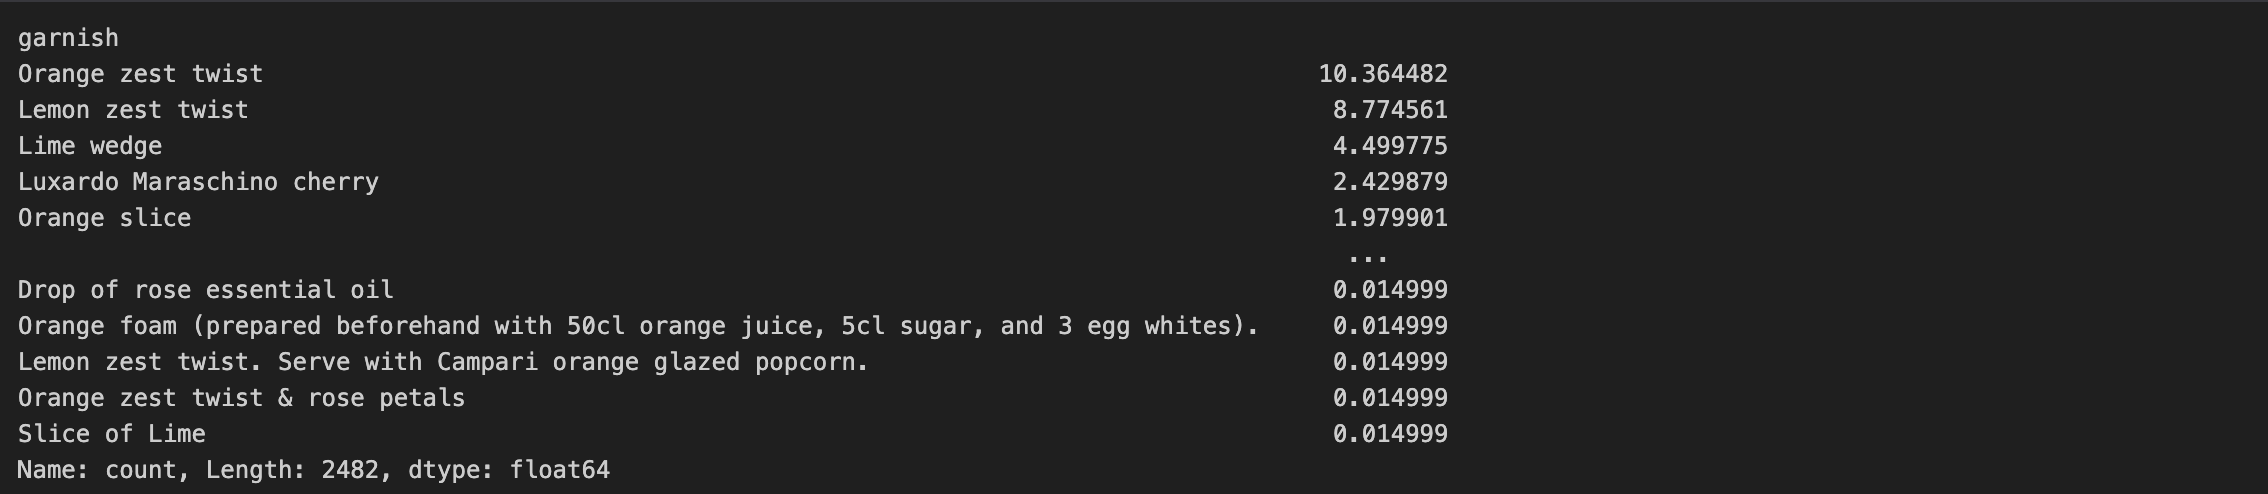
Task: Click the ellipsis truncation marker
Action: click(x=1368, y=258)
